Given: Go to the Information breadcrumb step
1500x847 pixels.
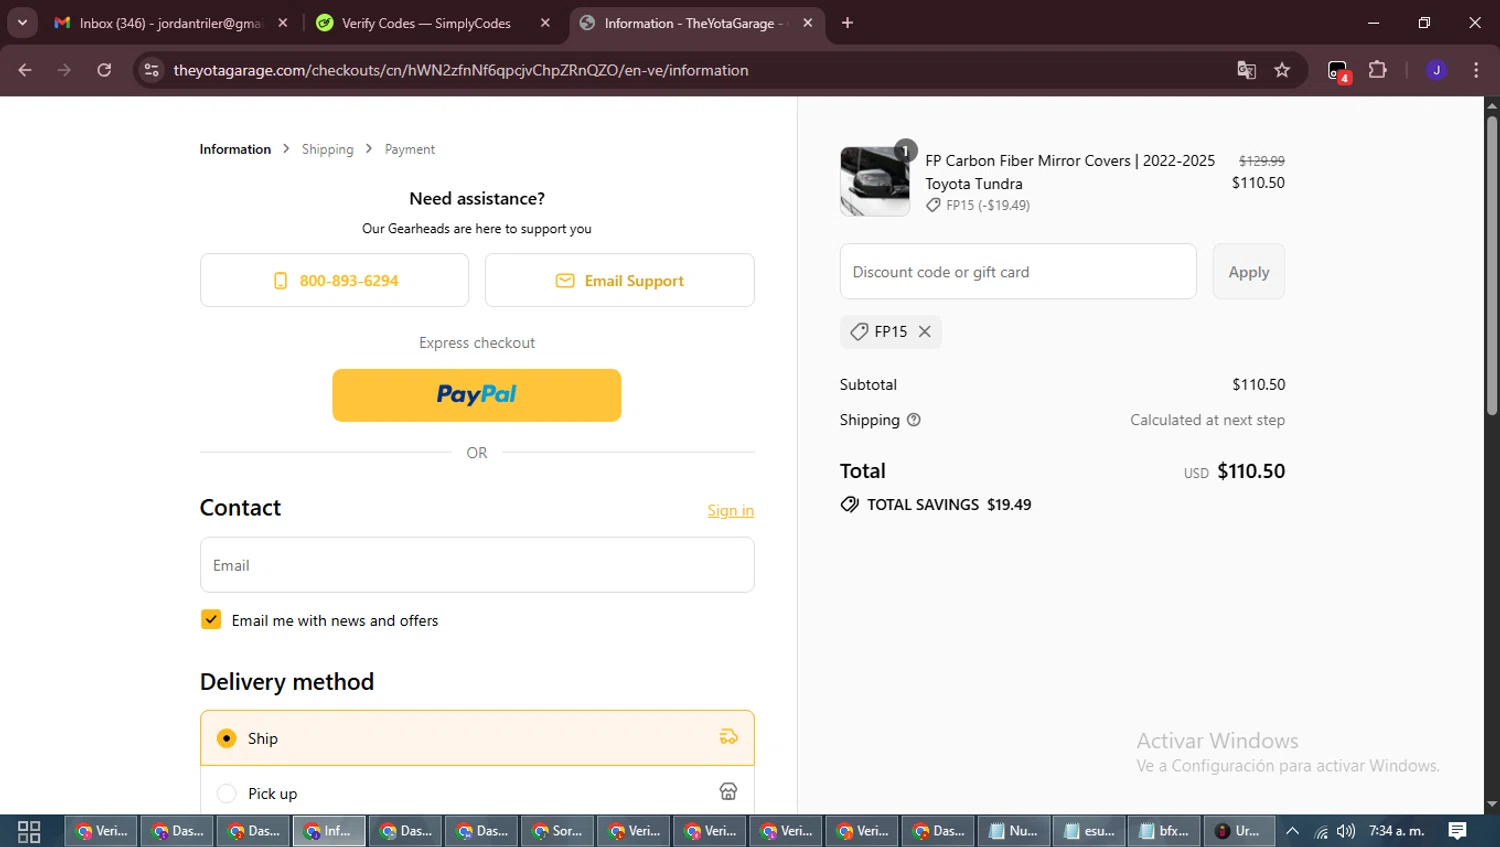Looking at the screenshot, I should [235, 149].
